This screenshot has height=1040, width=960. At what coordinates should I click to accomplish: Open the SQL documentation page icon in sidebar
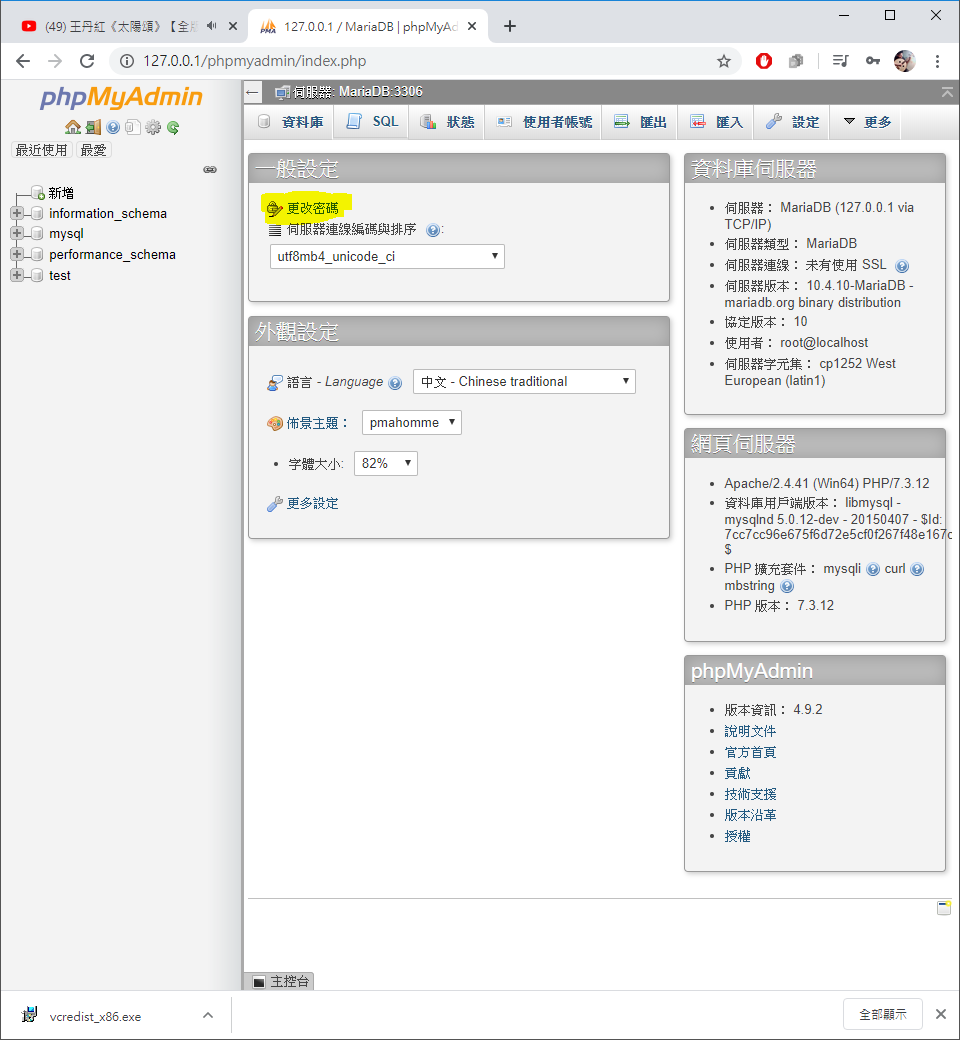pos(133,127)
